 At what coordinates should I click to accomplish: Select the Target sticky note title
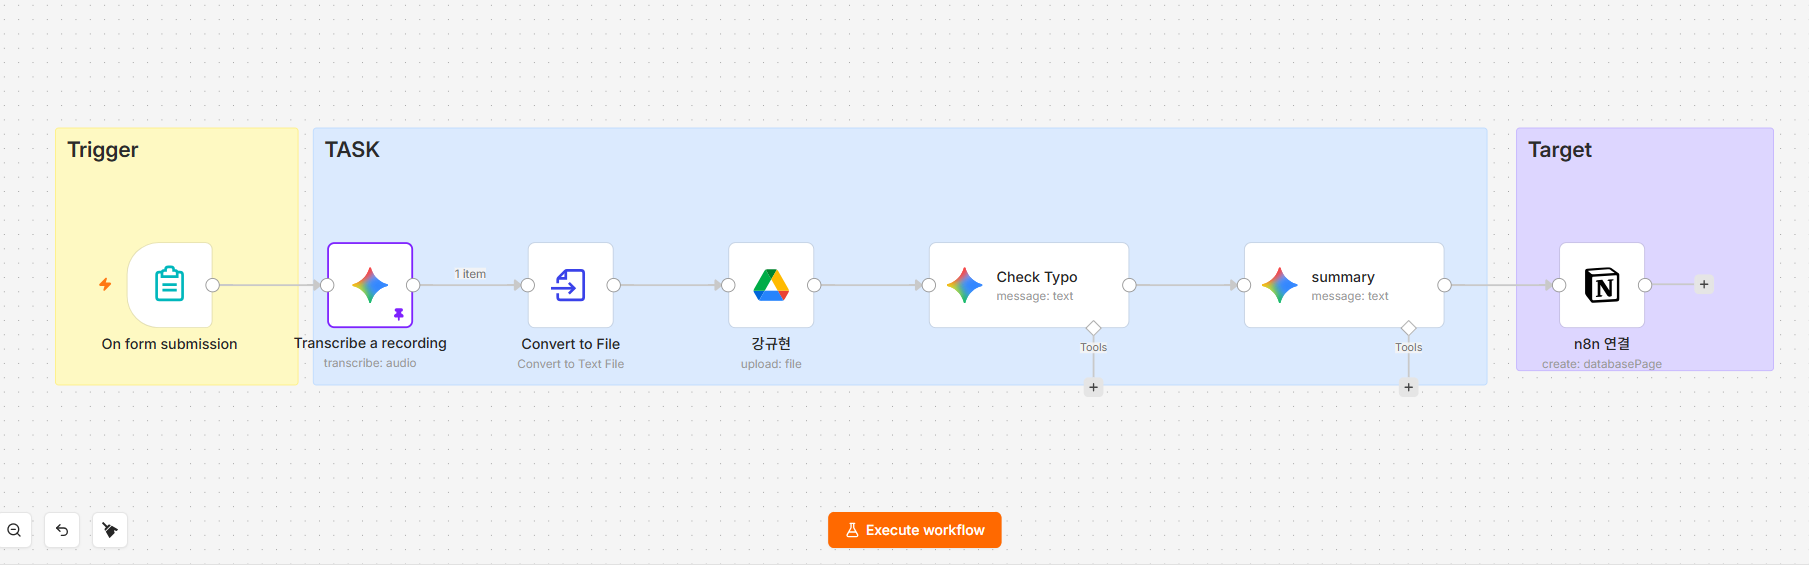1560,150
